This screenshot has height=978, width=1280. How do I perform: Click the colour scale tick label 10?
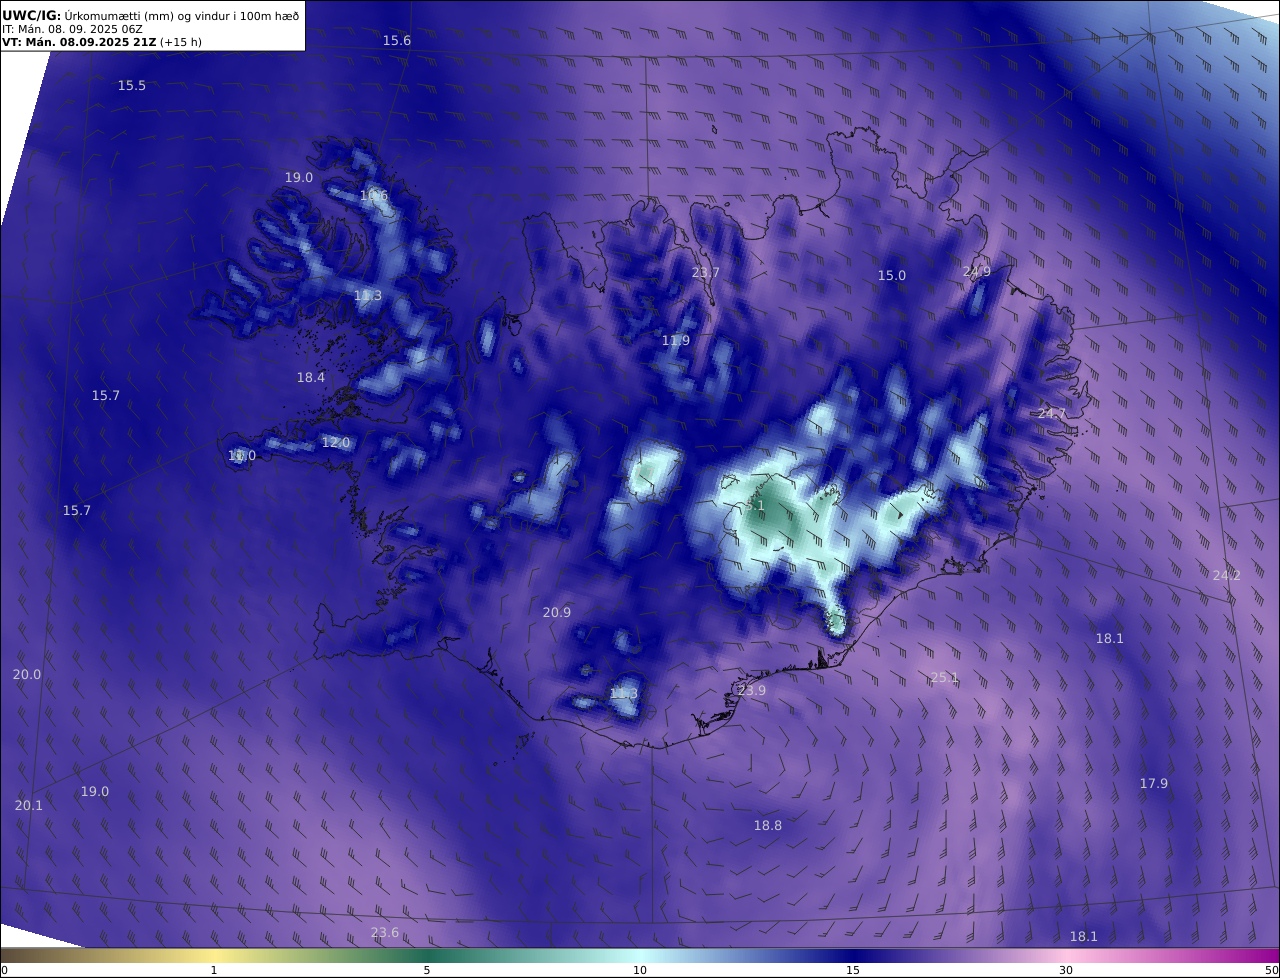tap(640, 970)
